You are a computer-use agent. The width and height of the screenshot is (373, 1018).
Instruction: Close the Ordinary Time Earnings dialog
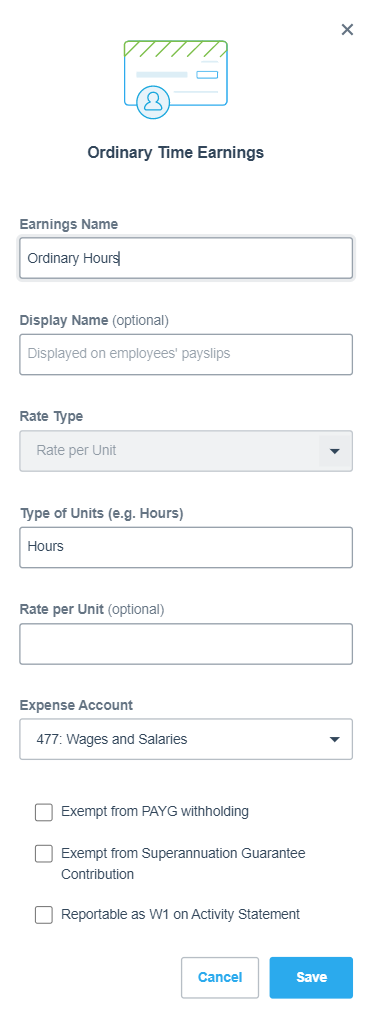[x=347, y=29]
